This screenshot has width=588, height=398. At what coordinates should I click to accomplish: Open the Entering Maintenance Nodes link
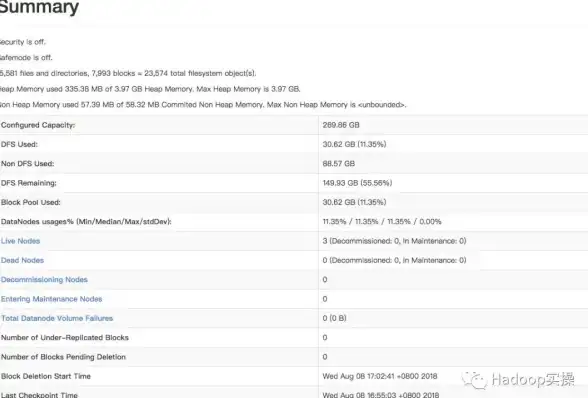point(51,299)
